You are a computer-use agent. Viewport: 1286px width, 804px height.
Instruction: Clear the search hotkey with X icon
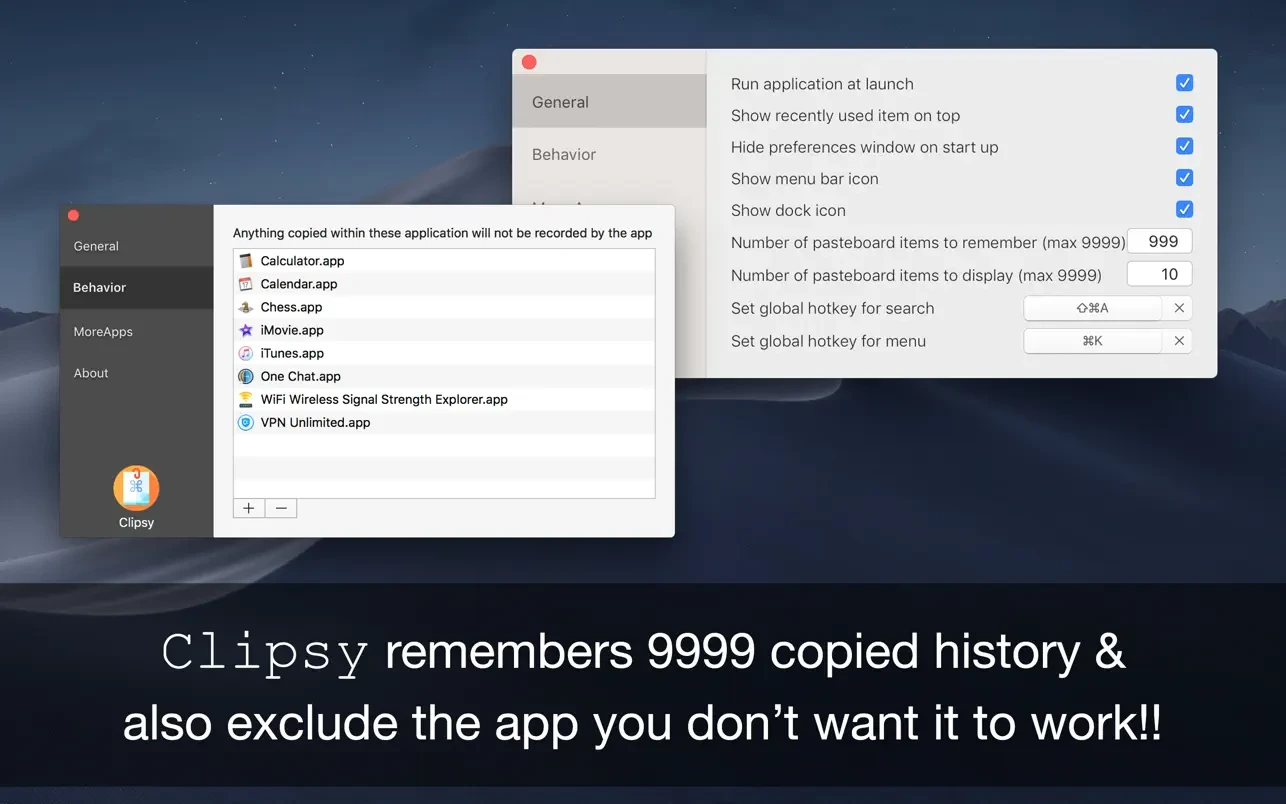1179,309
